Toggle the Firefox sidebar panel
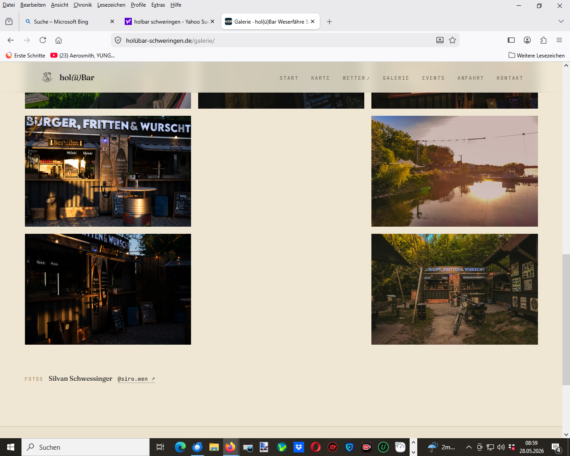This screenshot has height=456, width=570. pos(511,40)
